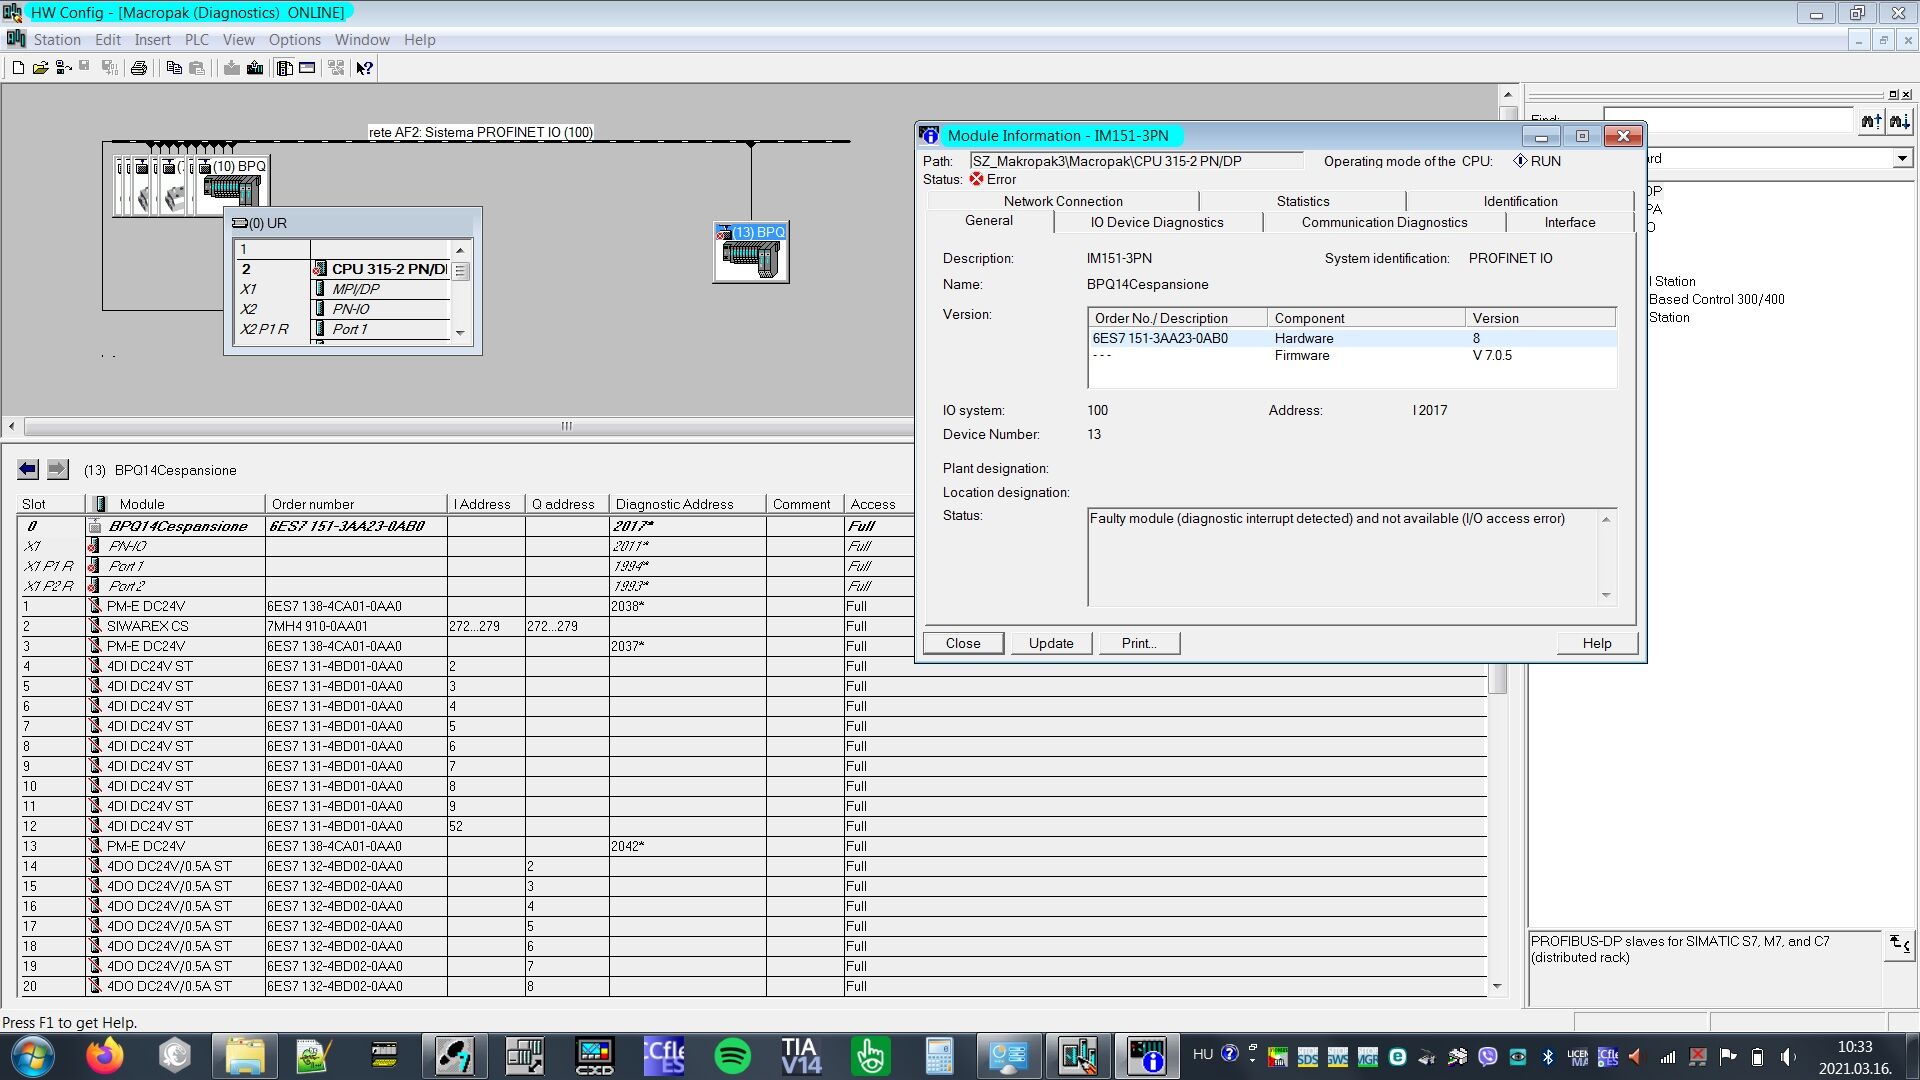The height and width of the screenshot is (1080, 1920).
Task: Select the CPU 315-2 PN/DP rack row
Action: pos(343,269)
